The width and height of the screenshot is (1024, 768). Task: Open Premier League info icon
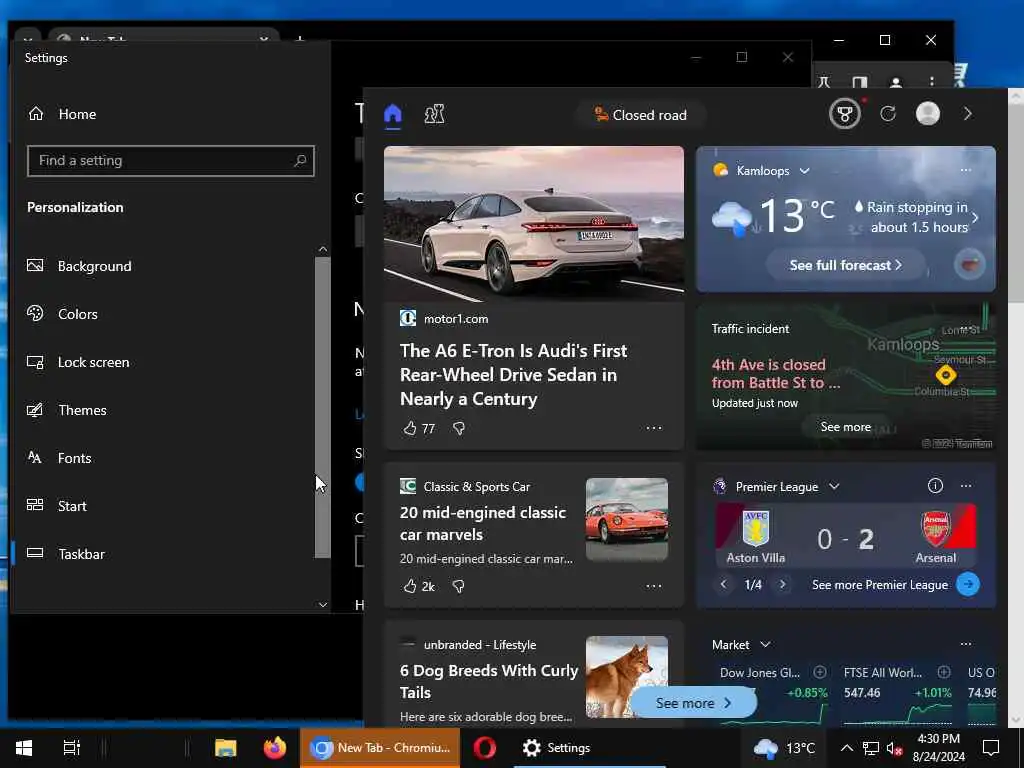pos(935,486)
